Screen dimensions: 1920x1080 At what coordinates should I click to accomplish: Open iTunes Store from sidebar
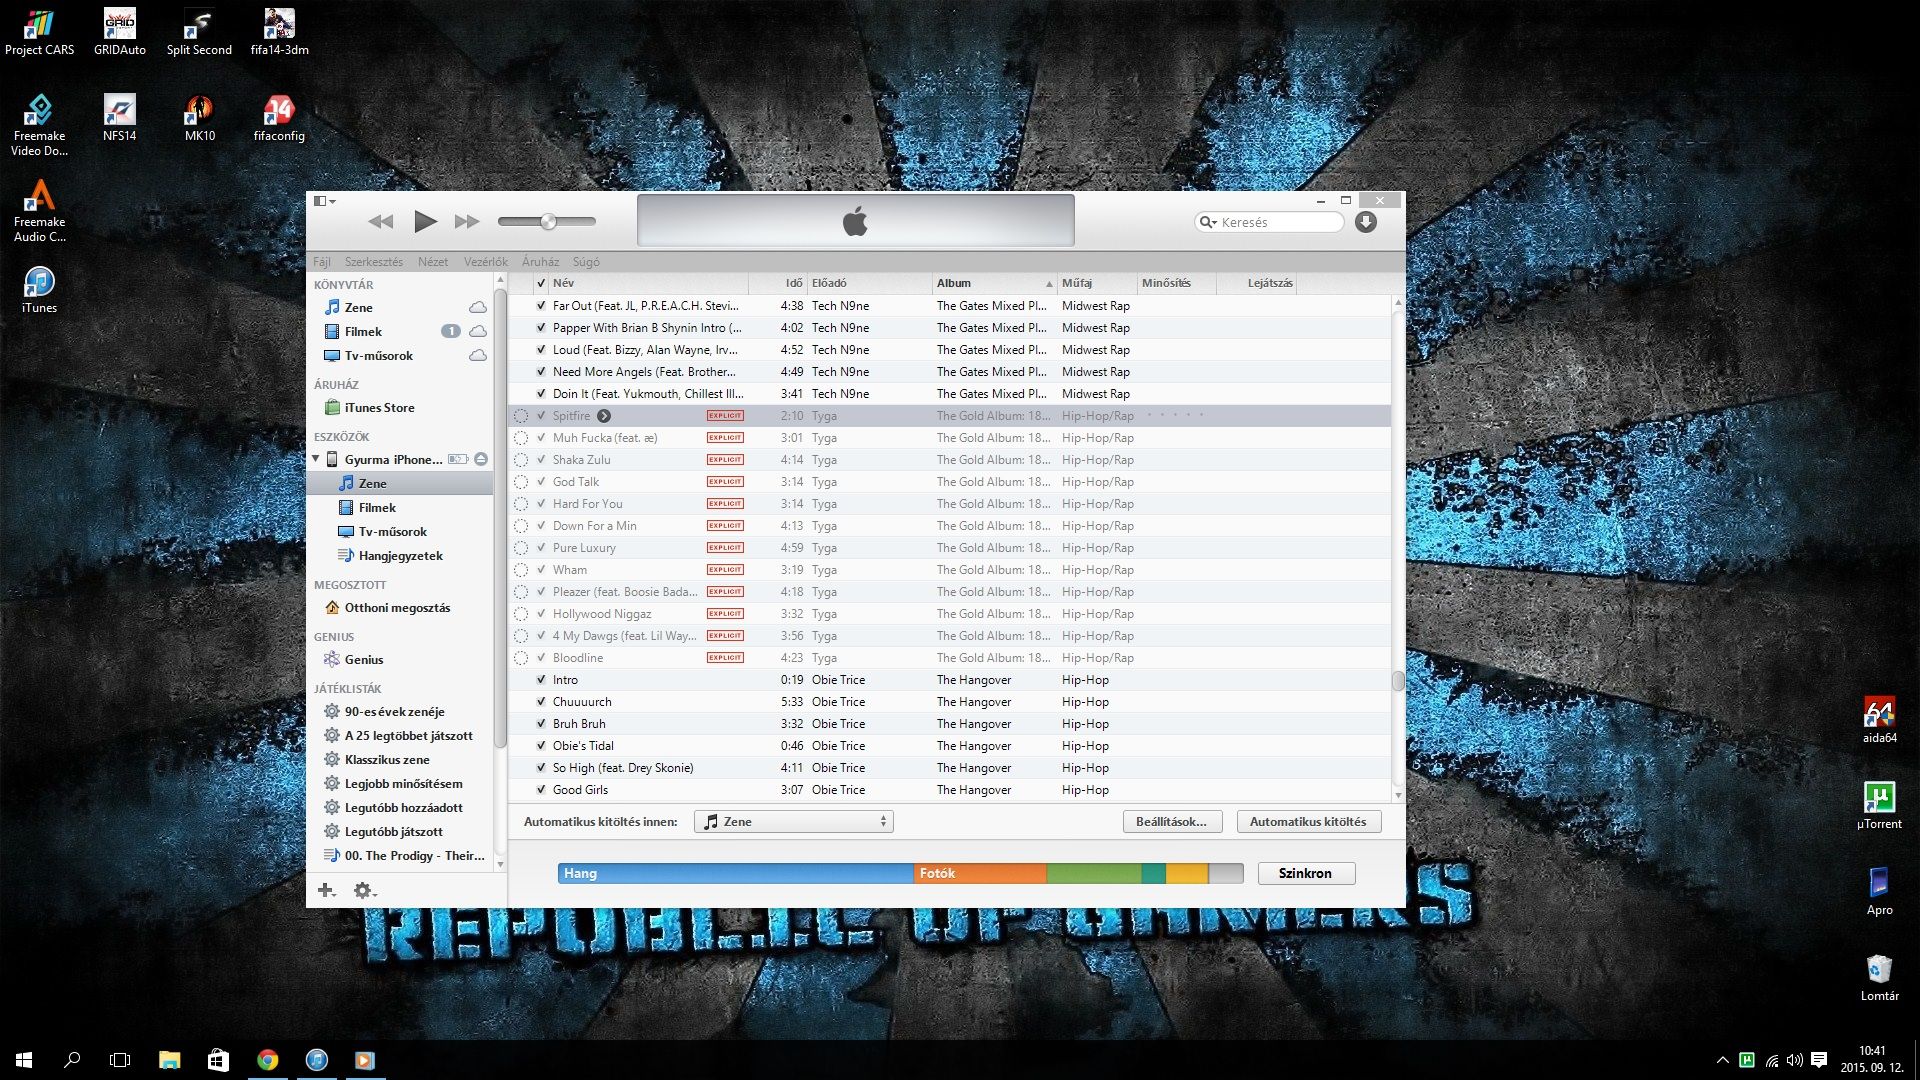[379, 407]
